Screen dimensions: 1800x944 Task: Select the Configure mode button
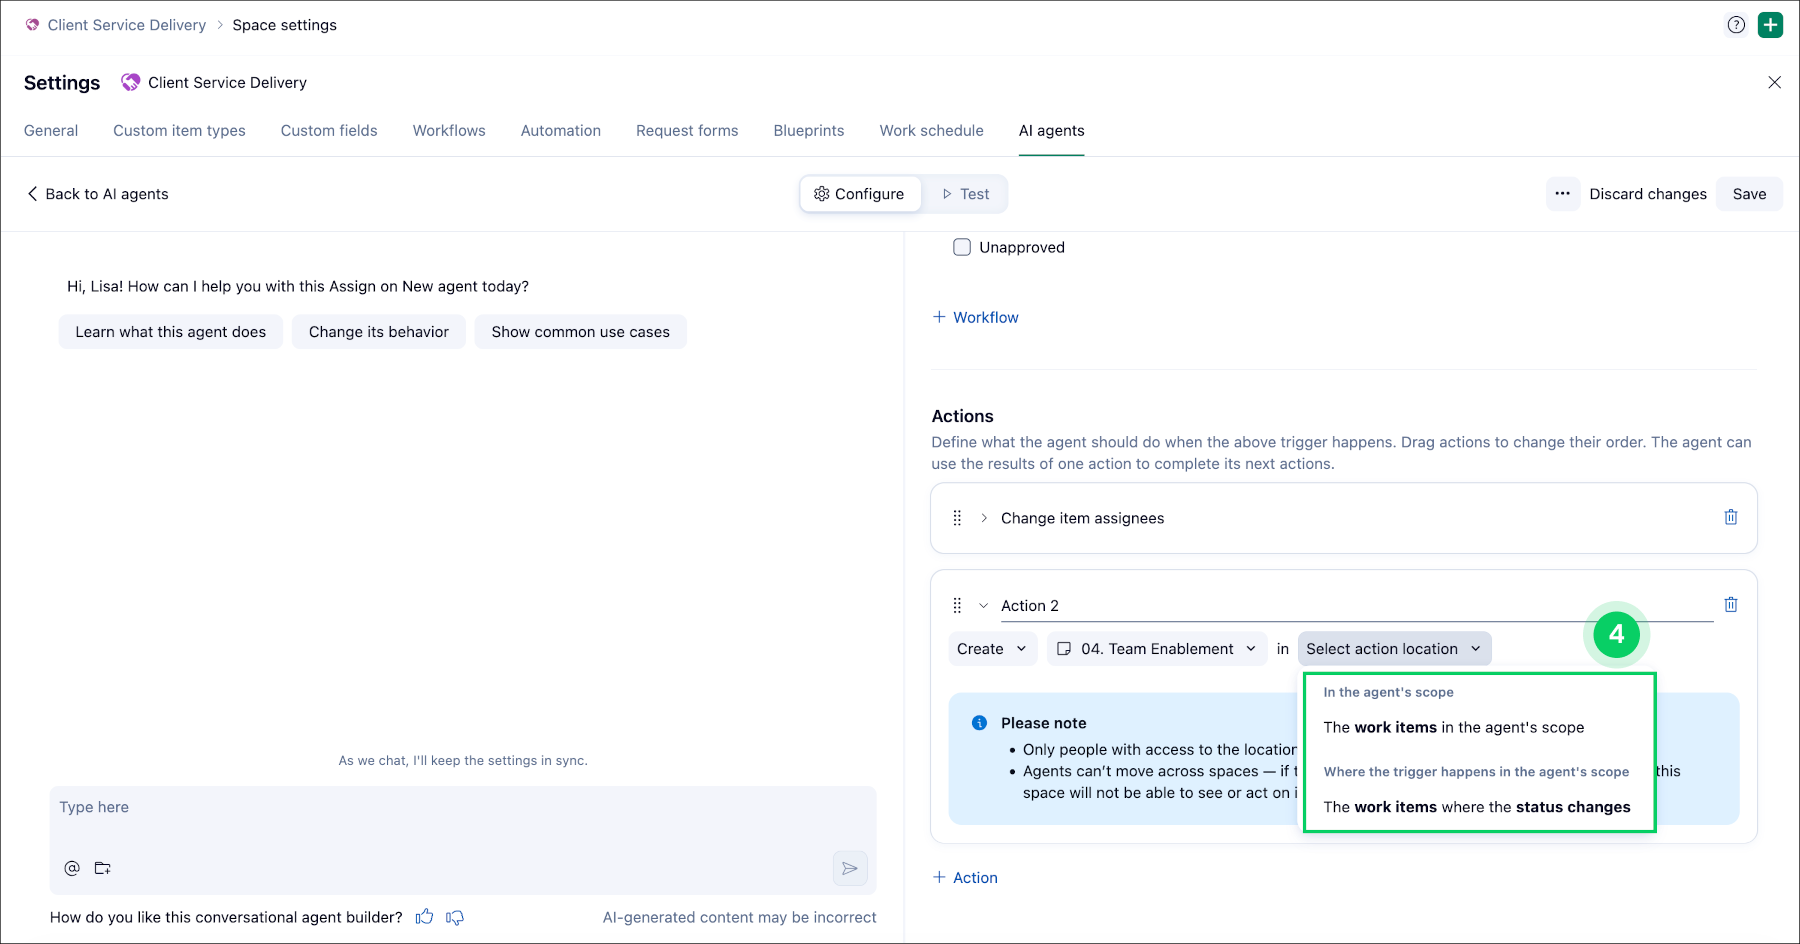[860, 194]
